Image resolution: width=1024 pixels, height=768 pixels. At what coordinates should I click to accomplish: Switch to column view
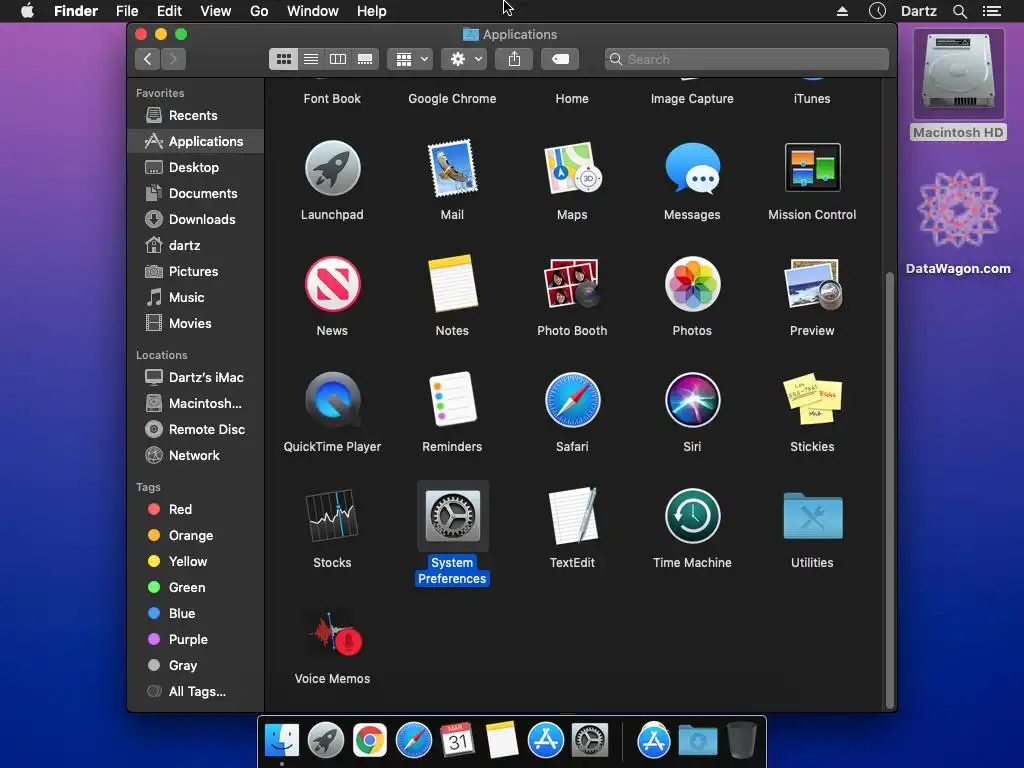[x=338, y=59]
